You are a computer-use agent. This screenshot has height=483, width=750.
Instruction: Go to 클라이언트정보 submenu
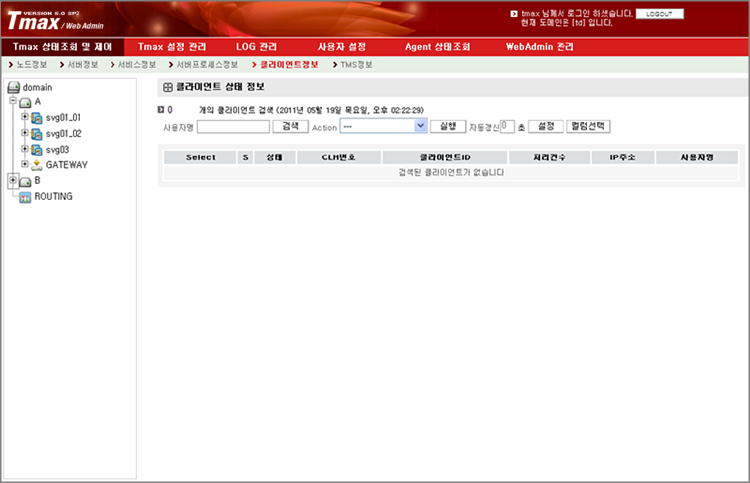click(289, 65)
